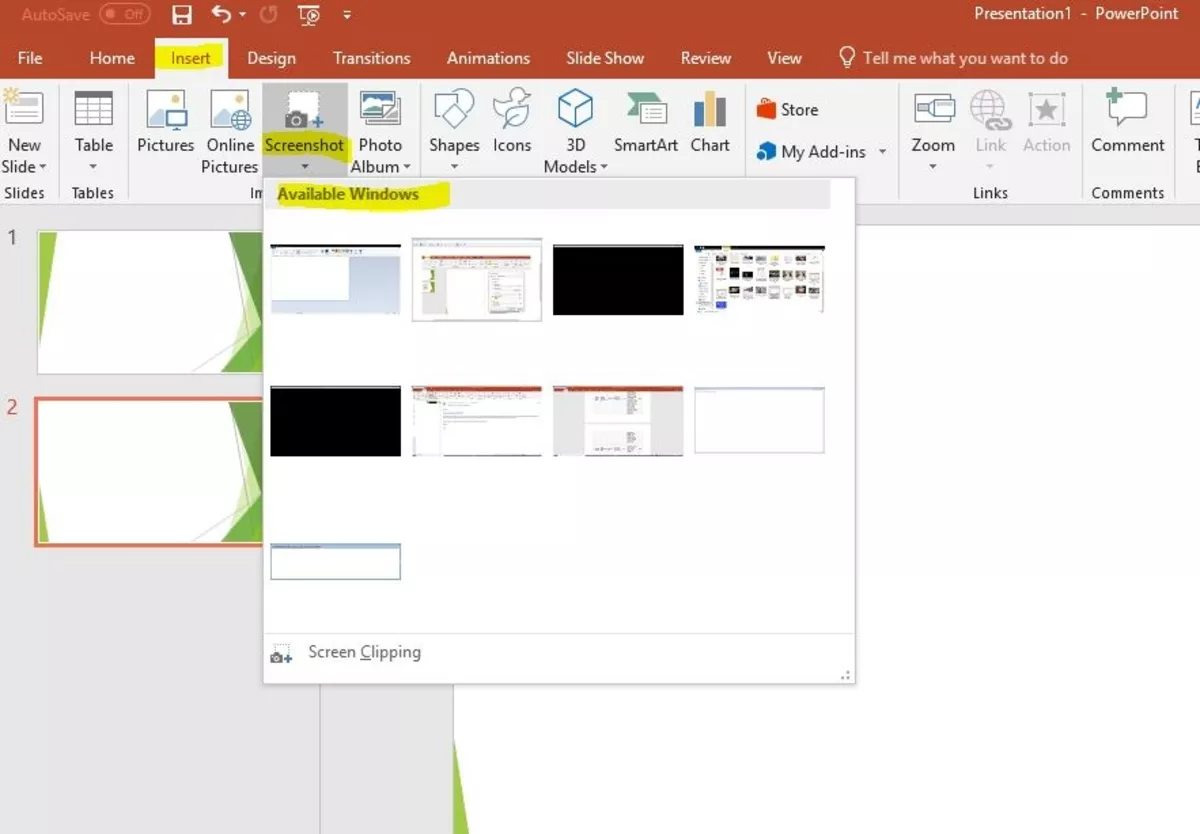Select Screen Clipping
The width and height of the screenshot is (1200, 834).
[362, 652]
